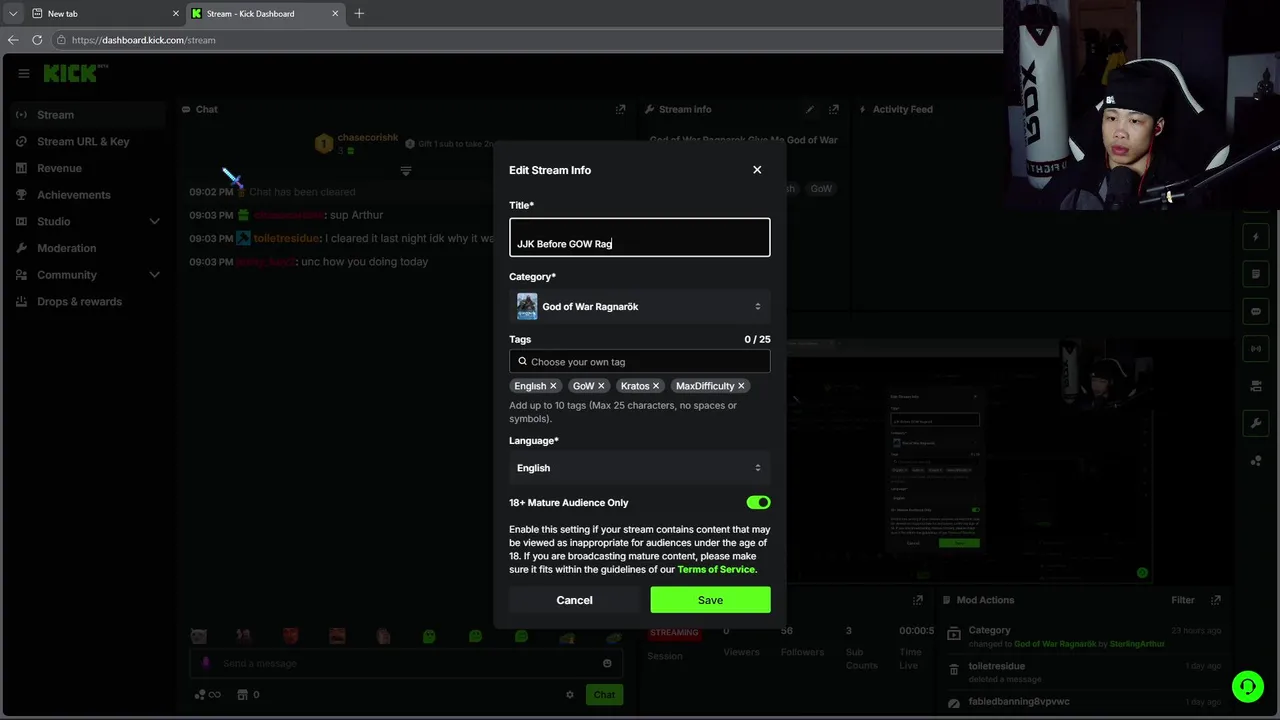Pop out the Session stats panel
Viewport: 1280px width, 720px height.
918,600
